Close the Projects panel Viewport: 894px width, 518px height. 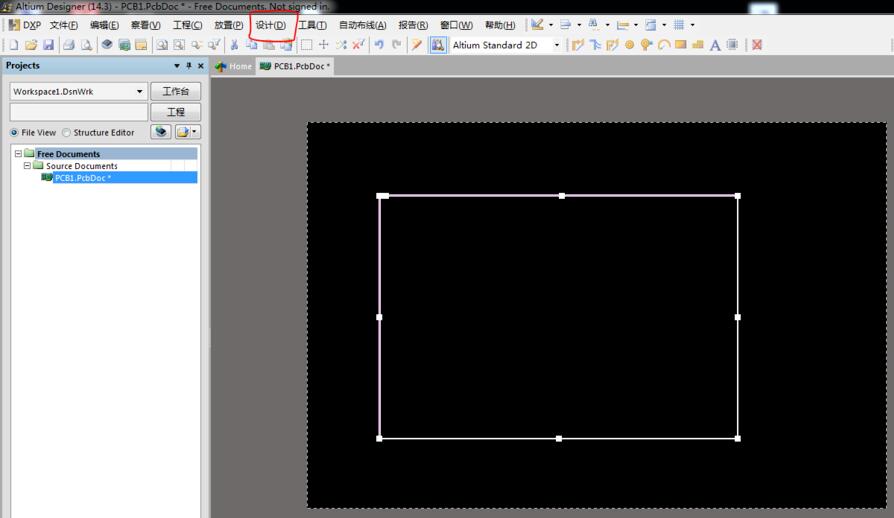pyautogui.click(x=201, y=66)
